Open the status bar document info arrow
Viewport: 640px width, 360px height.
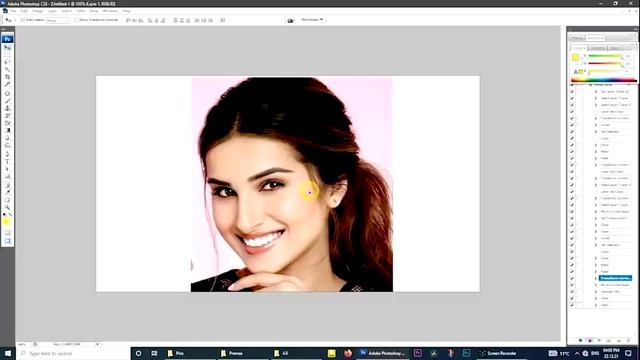[x=97, y=344]
